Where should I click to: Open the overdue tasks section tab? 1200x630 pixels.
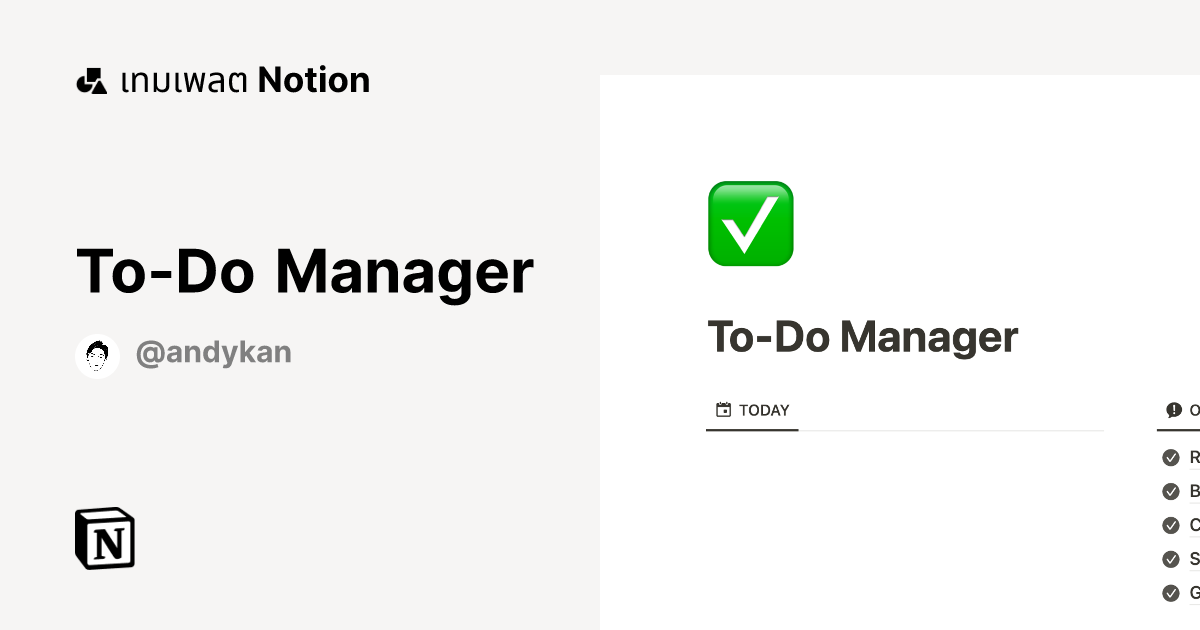[x=1185, y=410]
